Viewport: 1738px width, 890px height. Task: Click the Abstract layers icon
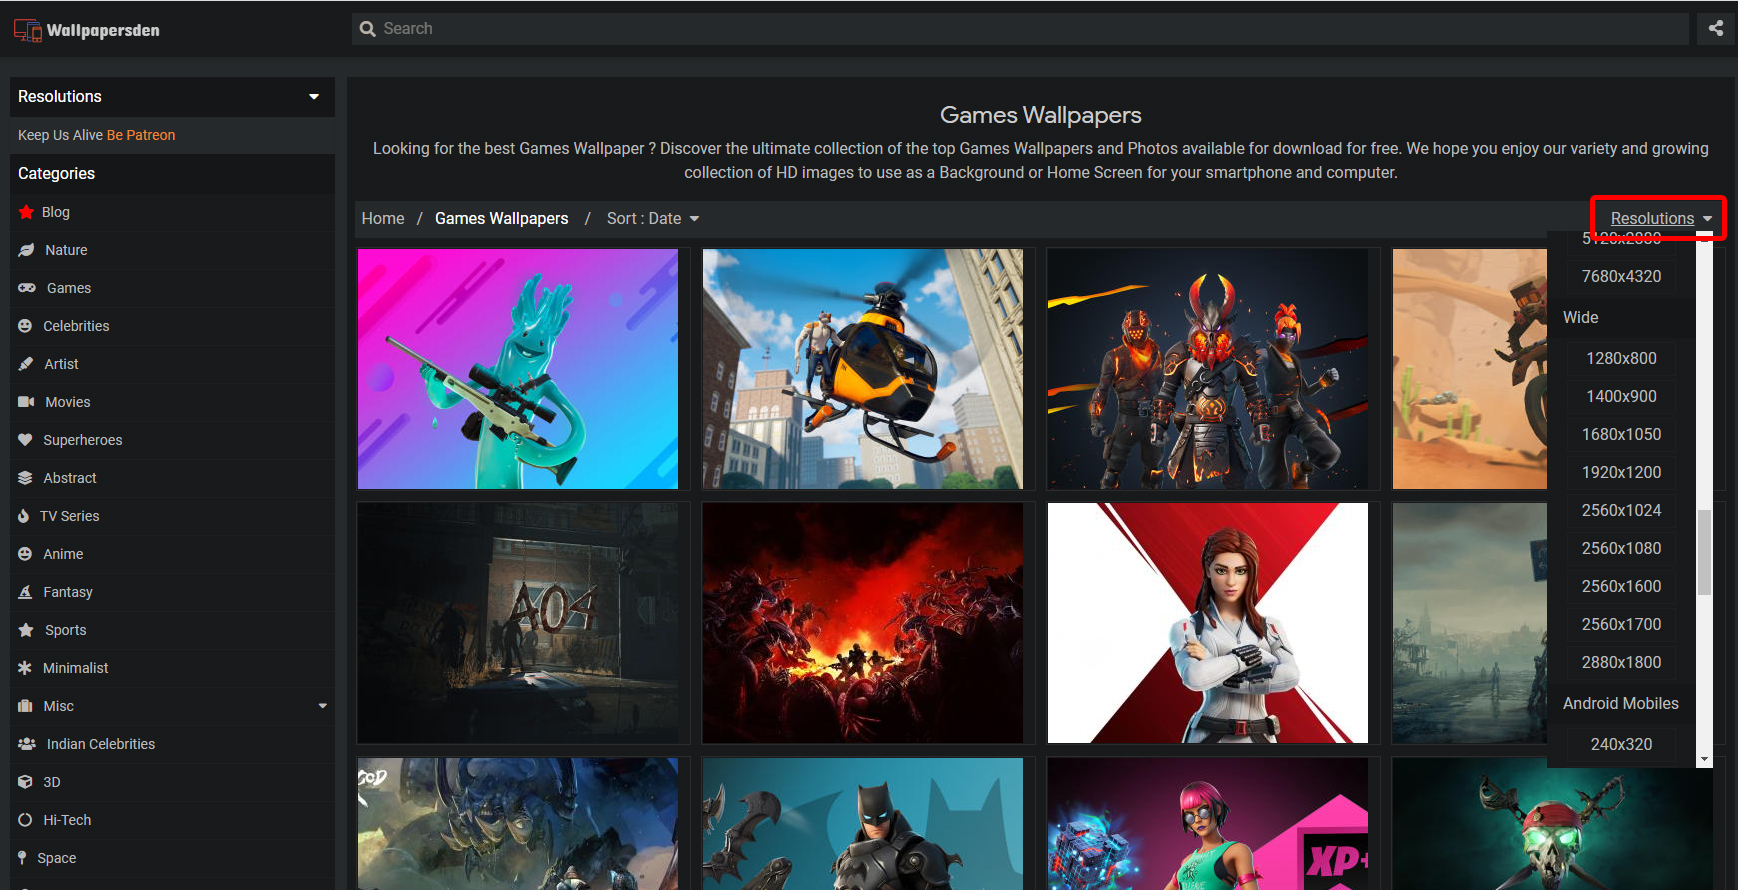coord(25,478)
